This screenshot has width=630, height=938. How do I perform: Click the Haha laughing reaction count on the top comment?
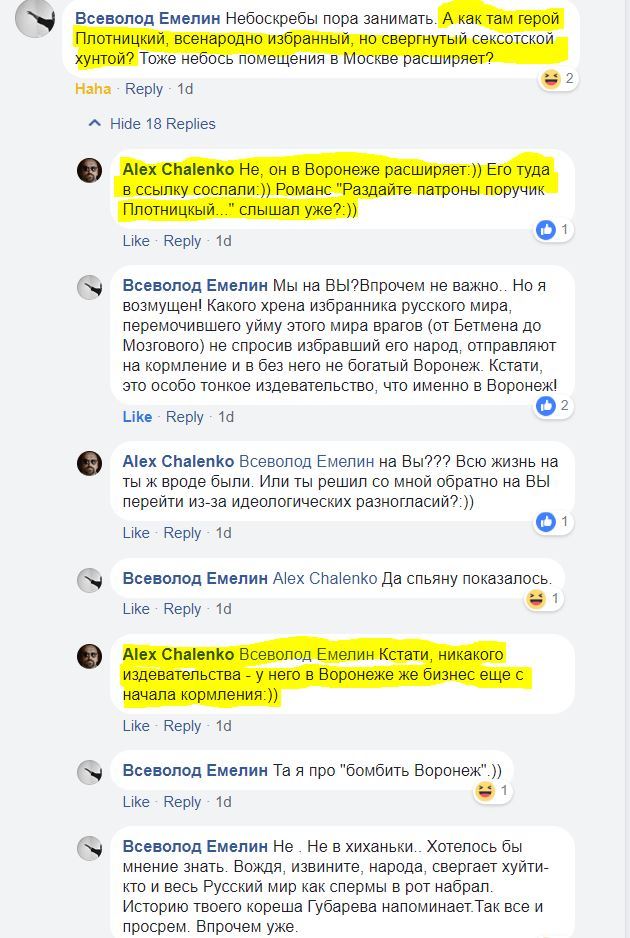[558, 78]
